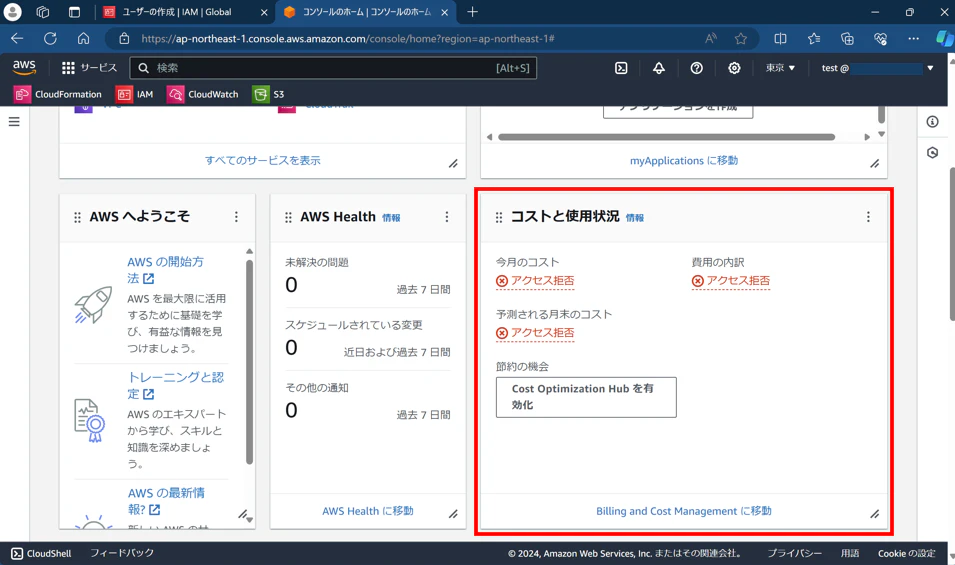Viewport: 955px width, 565px height.
Task: Click アクセス拒否 under 今月のコスト
Action: tap(535, 281)
